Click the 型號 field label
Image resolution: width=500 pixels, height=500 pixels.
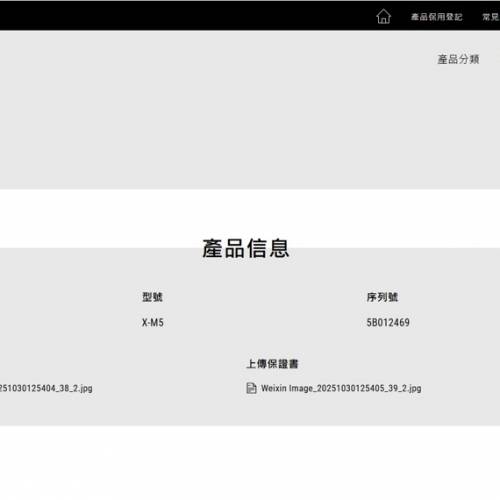152,297
